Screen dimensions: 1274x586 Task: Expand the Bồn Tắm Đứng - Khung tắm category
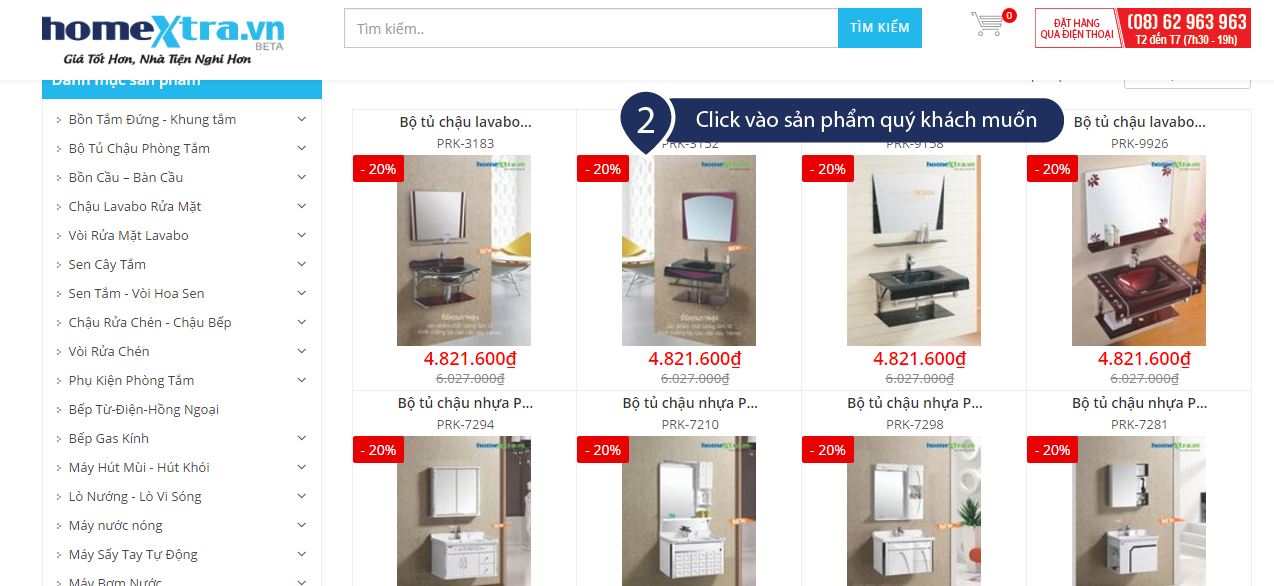(302, 119)
